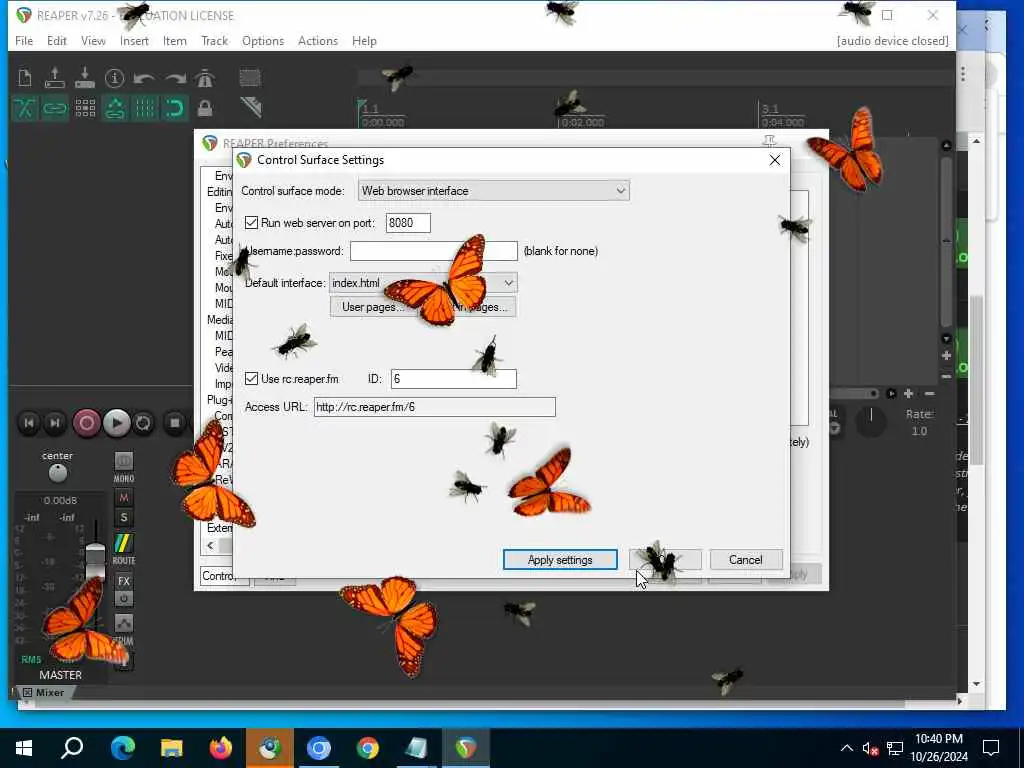Toggle snap magnet icon
1024x768 pixels.
coord(175,108)
